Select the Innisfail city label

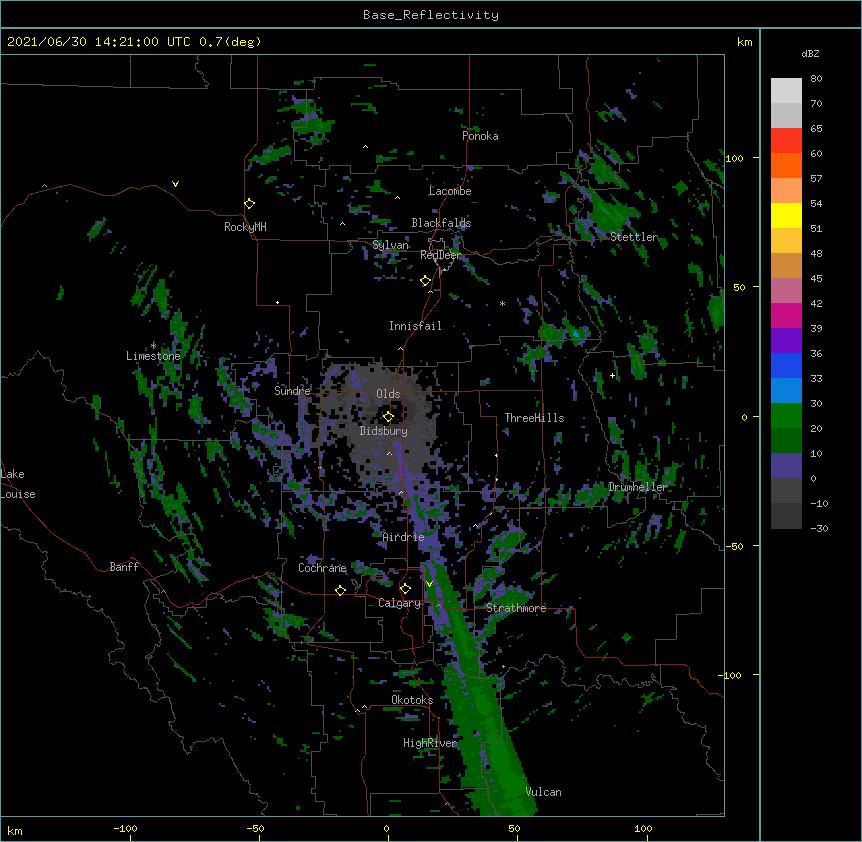(x=415, y=326)
